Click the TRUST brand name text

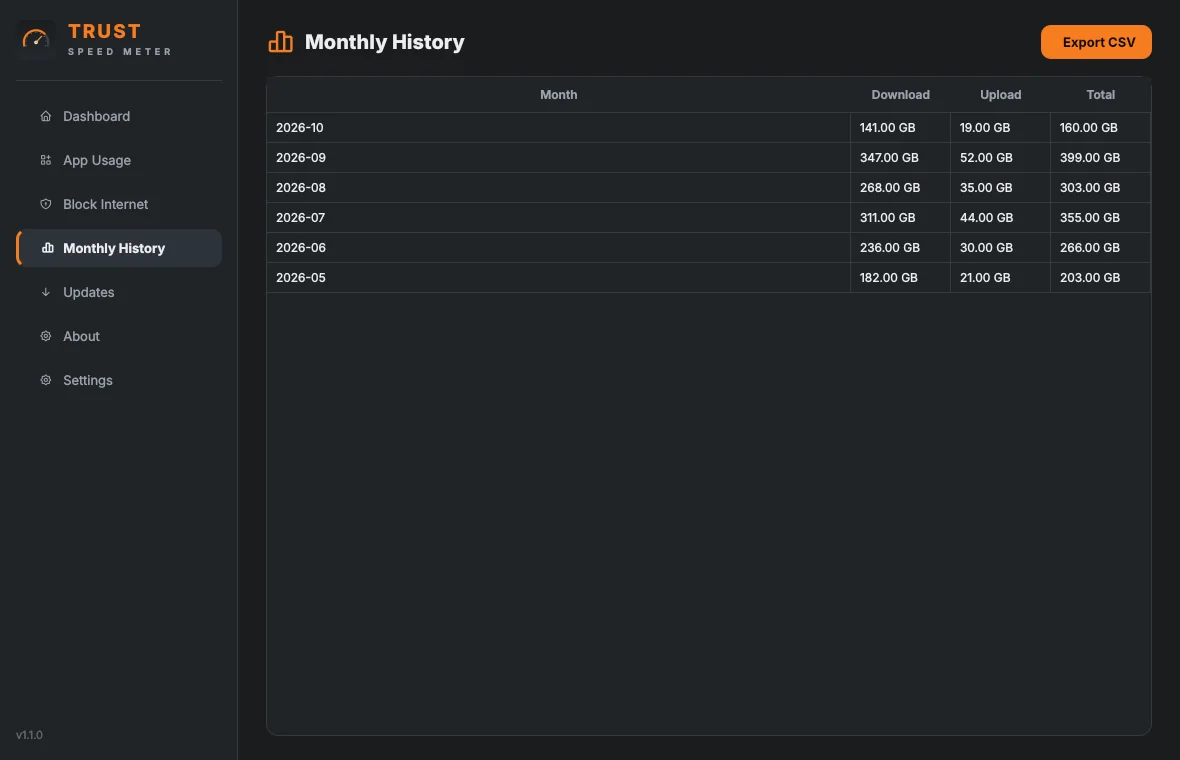tap(105, 32)
